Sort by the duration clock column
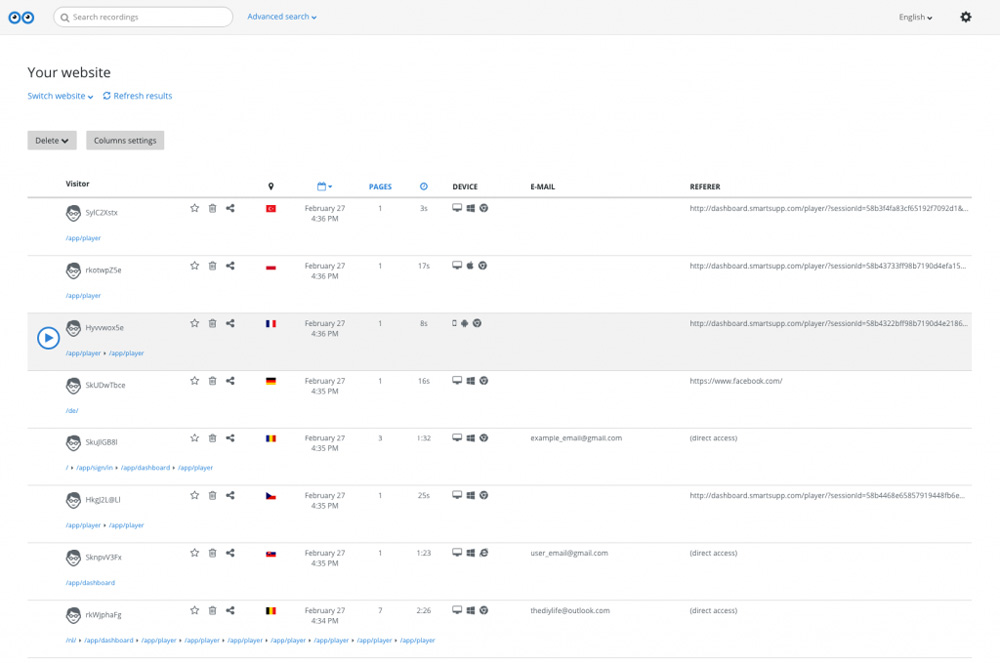 (423, 187)
